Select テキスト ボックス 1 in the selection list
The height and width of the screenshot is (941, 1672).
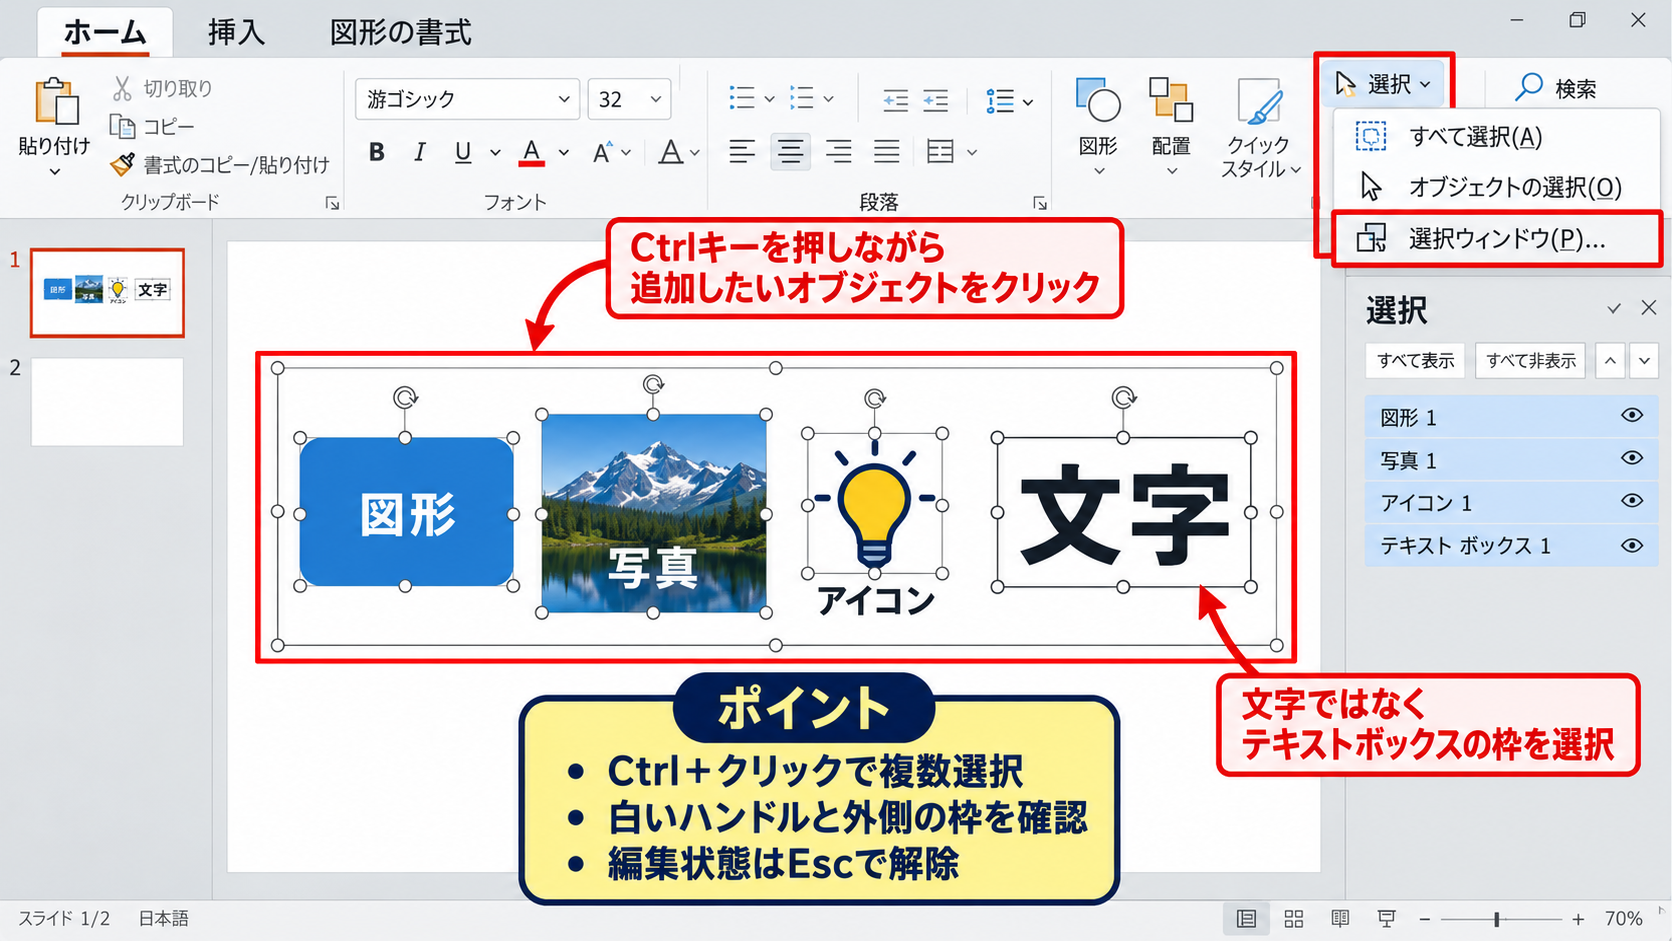tap(1511, 546)
